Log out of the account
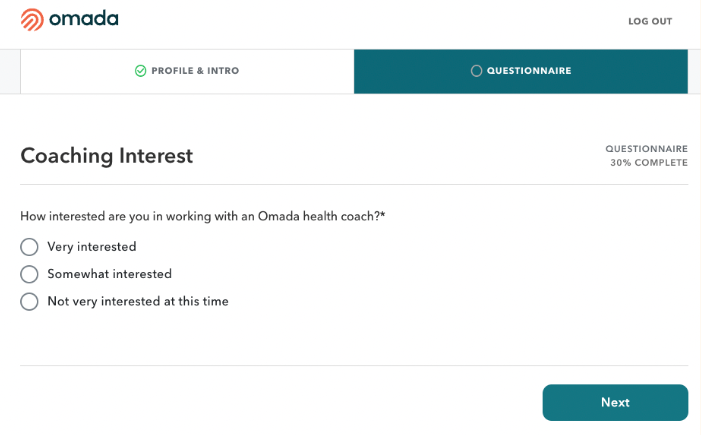The image size is (701, 435). tap(650, 21)
